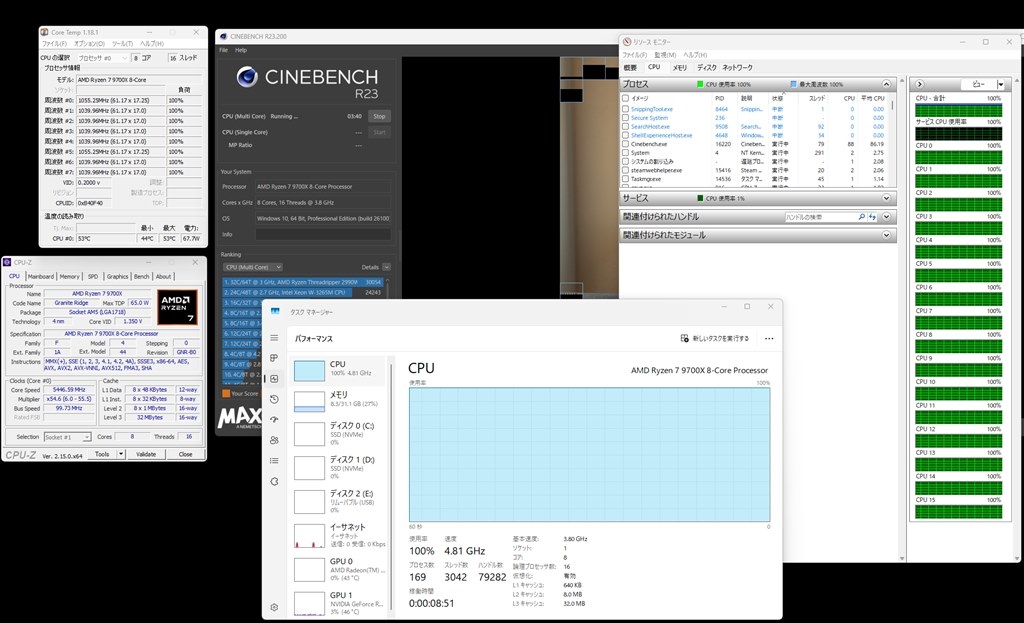Click the Close button in CPU-Z
This screenshot has height=623, width=1024.
click(x=185, y=454)
